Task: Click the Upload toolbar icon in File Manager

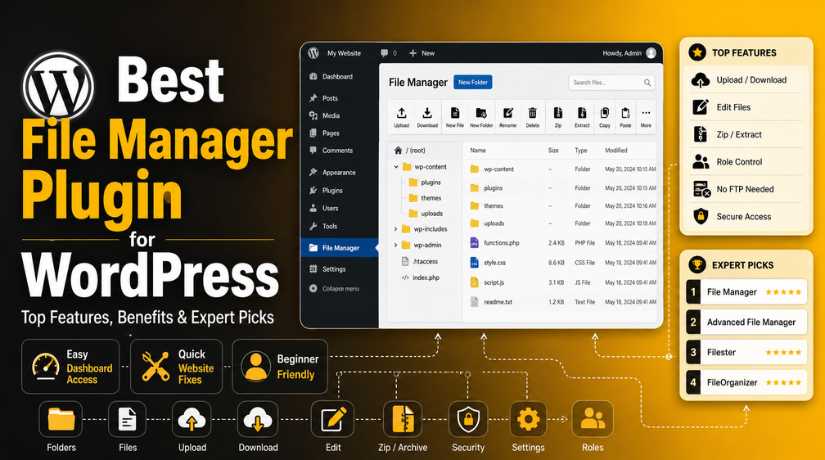Action: [x=401, y=113]
